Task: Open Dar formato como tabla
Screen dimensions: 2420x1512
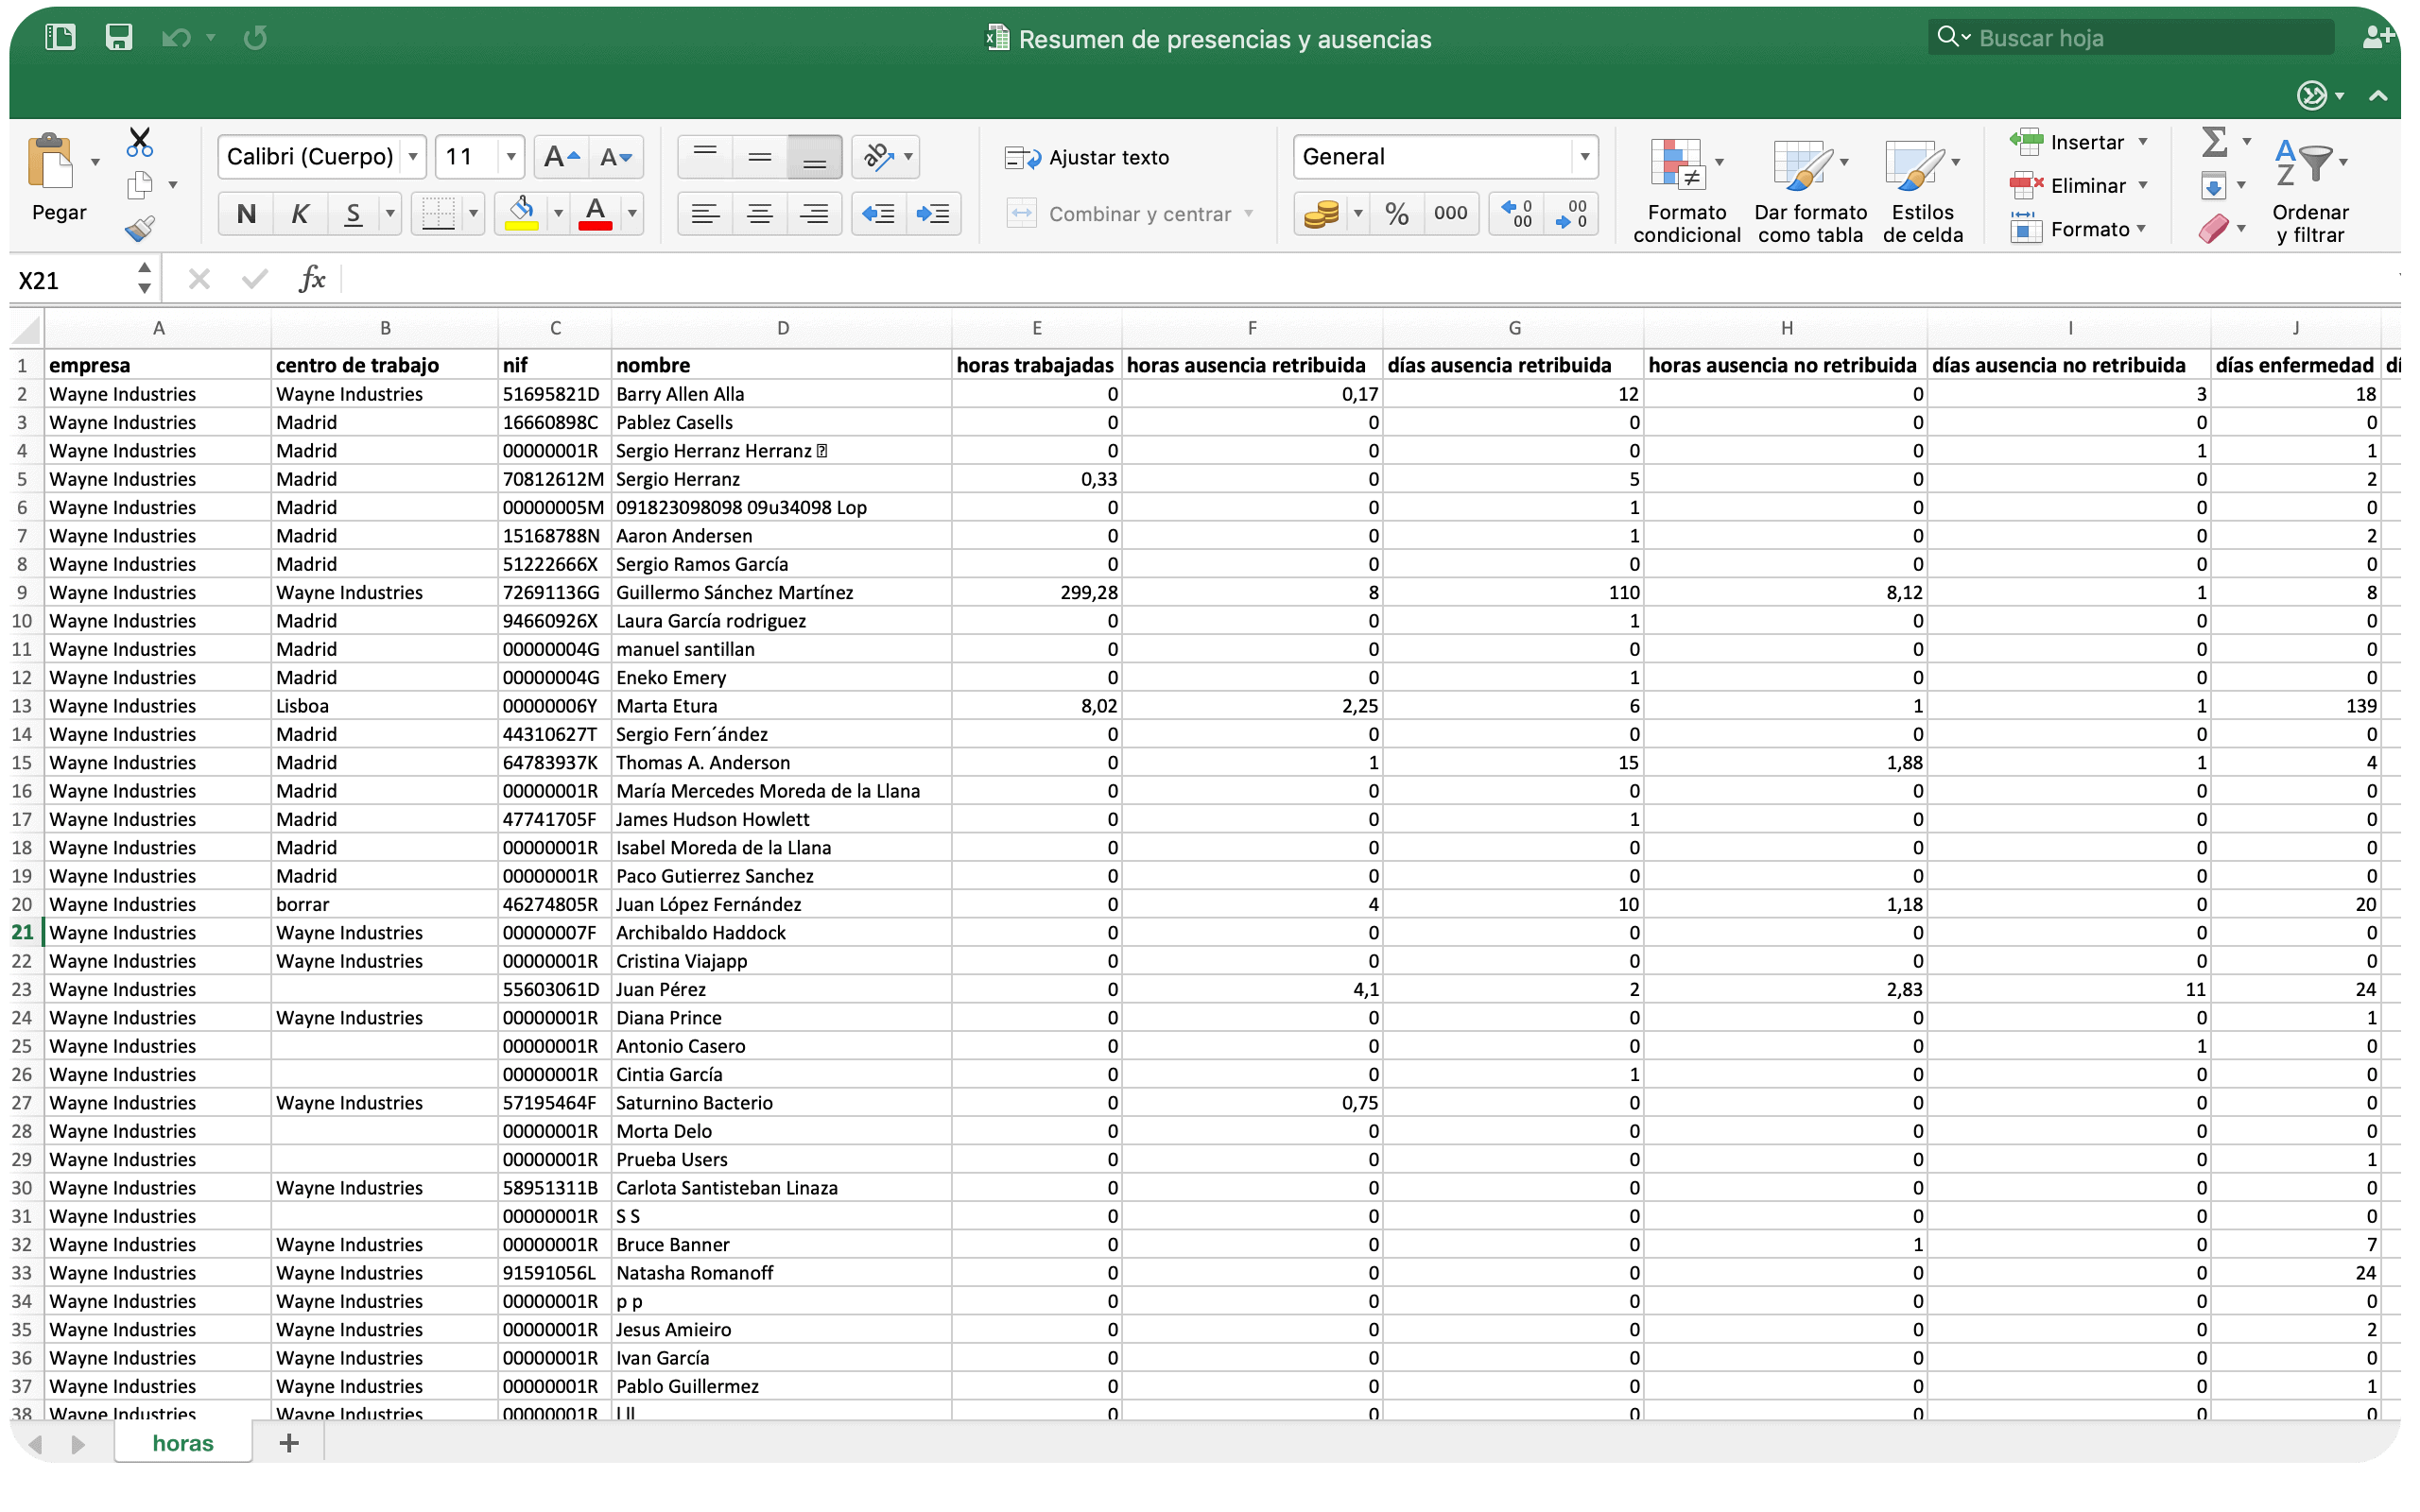Action: pos(1810,191)
